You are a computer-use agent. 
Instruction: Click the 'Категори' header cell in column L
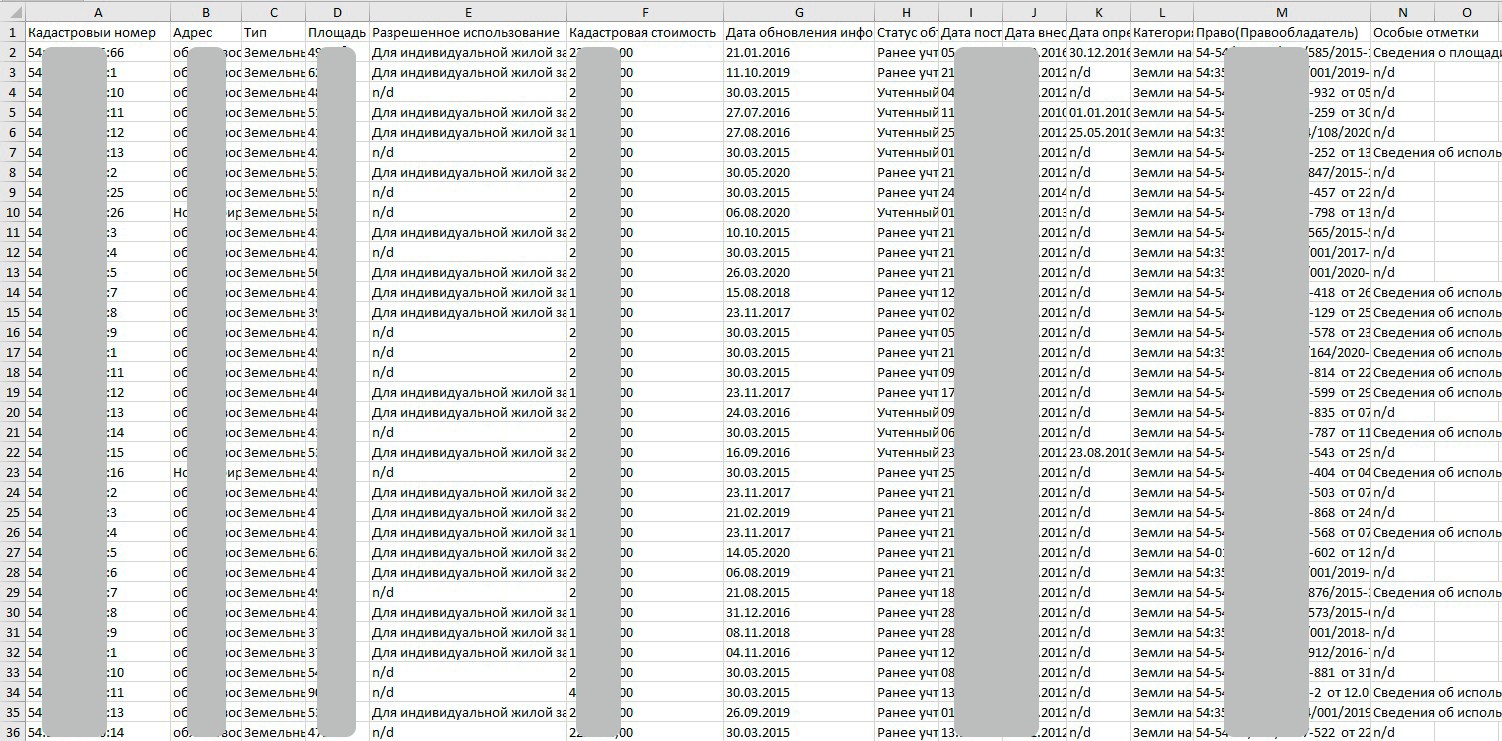pyautogui.click(x=1161, y=32)
